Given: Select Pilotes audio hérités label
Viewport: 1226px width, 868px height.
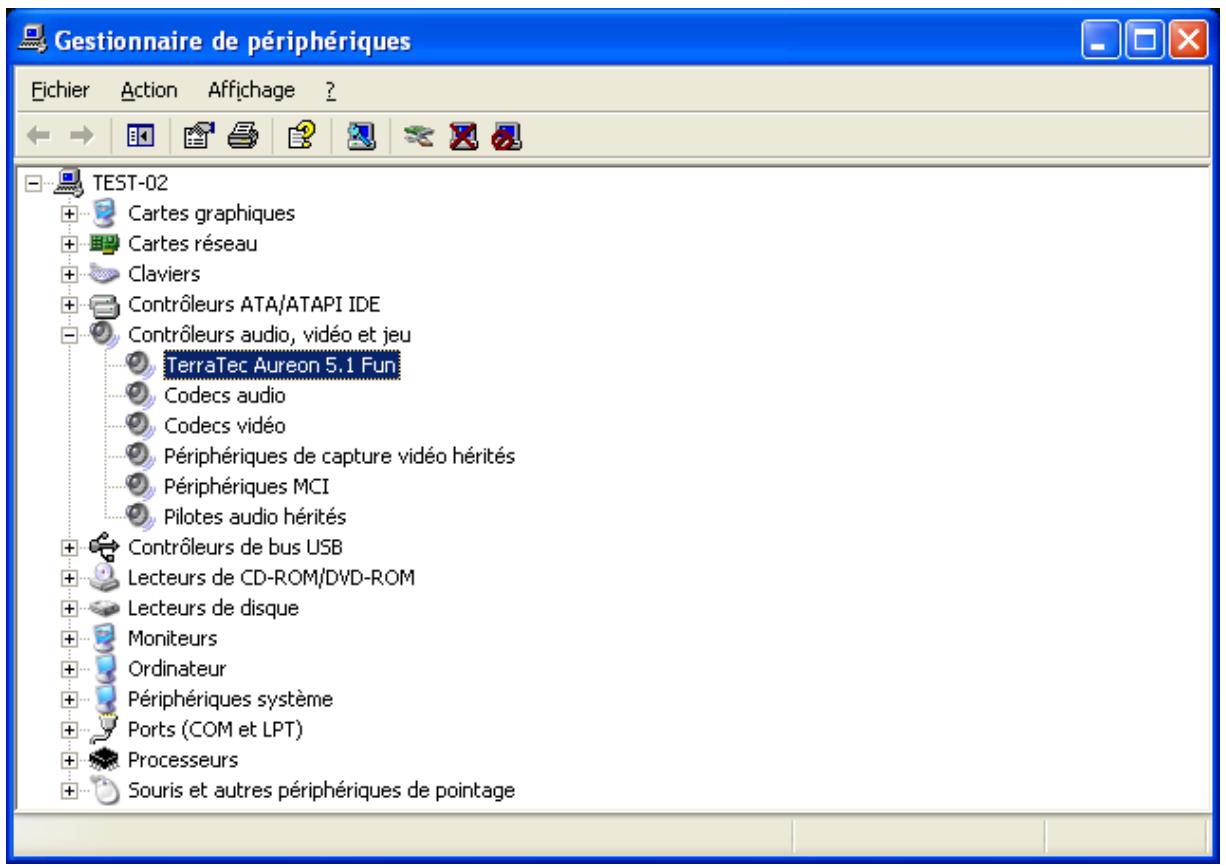Looking at the screenshot, I should (x=254, y=517).
